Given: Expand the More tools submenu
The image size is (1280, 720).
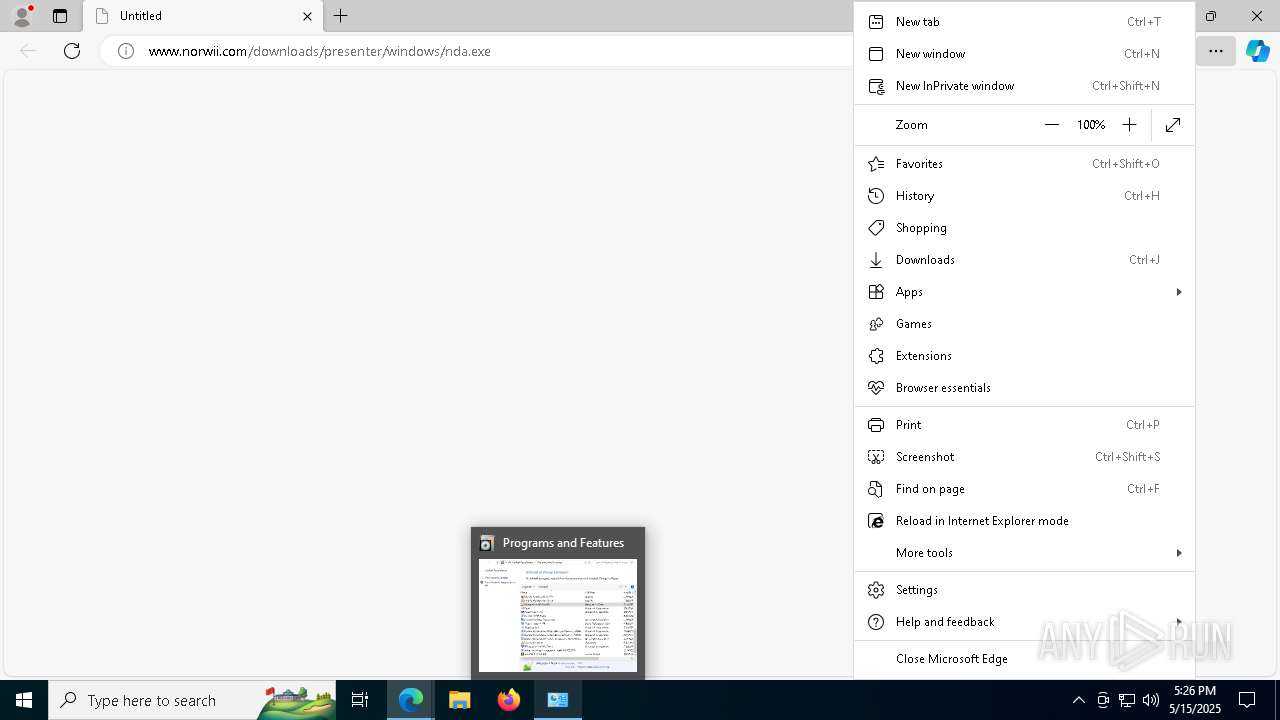Looking at the screenshot, I should [1024, 553].
